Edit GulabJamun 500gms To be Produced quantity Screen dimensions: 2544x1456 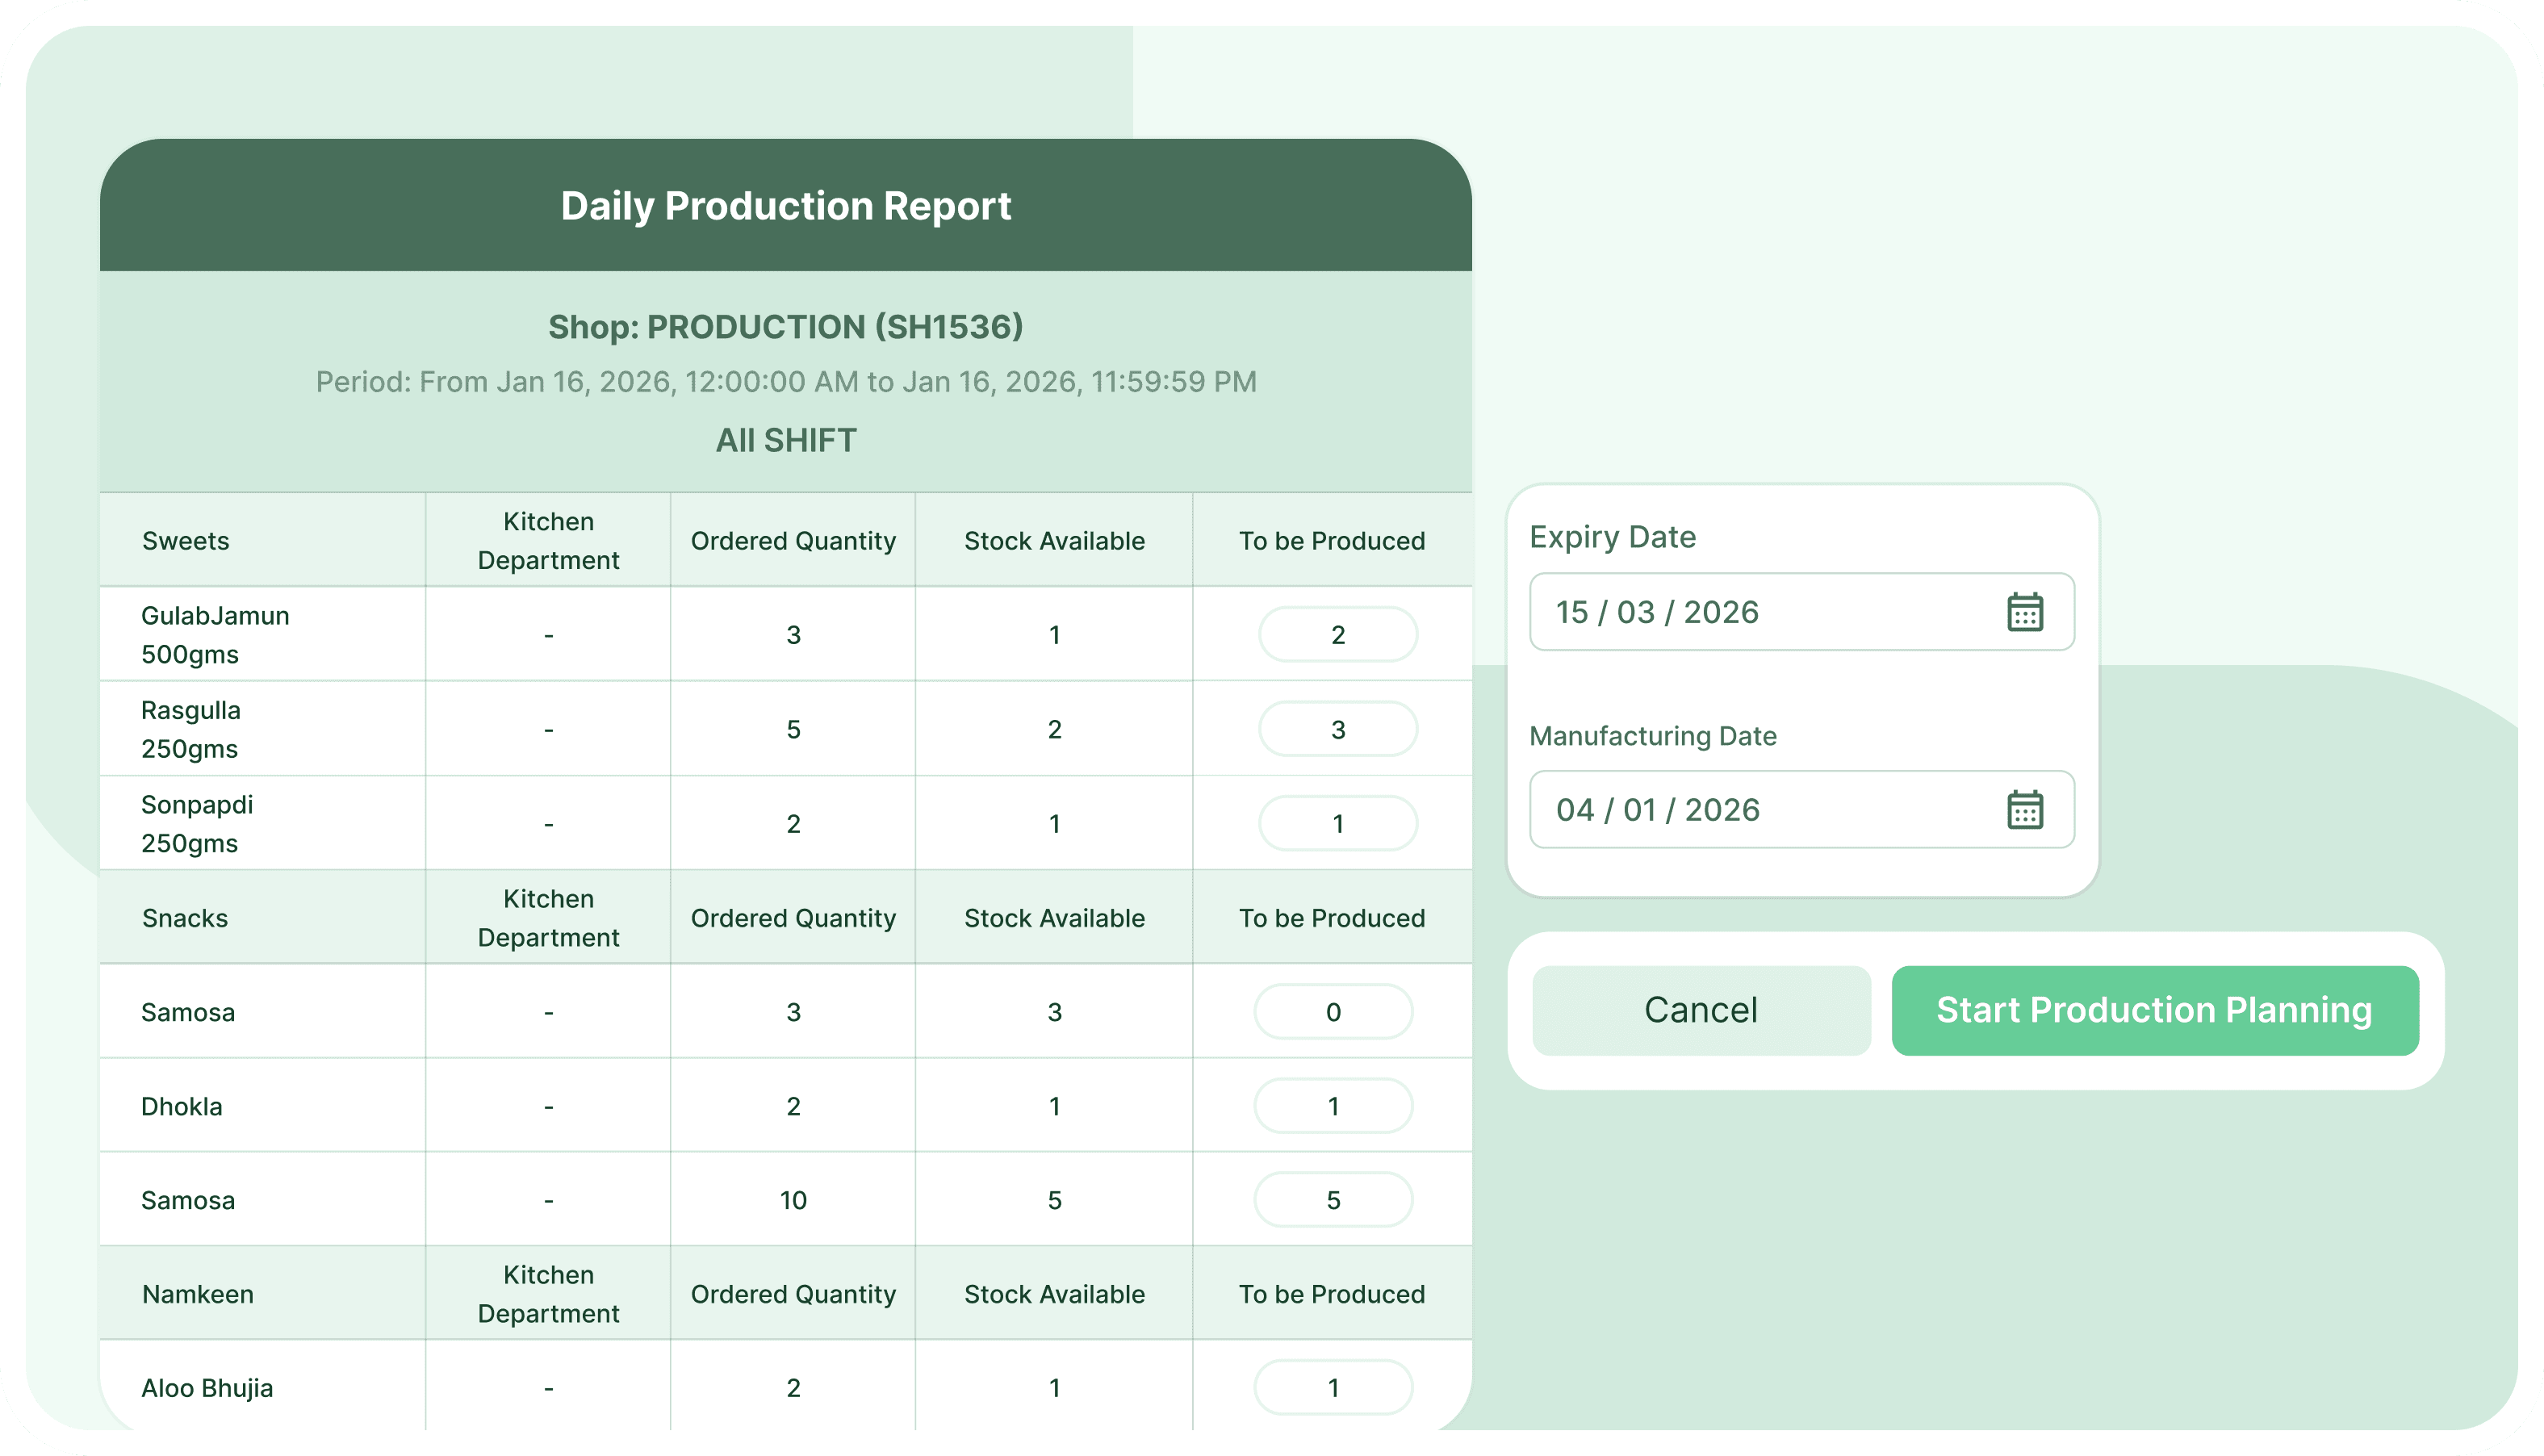(1337, 634)
